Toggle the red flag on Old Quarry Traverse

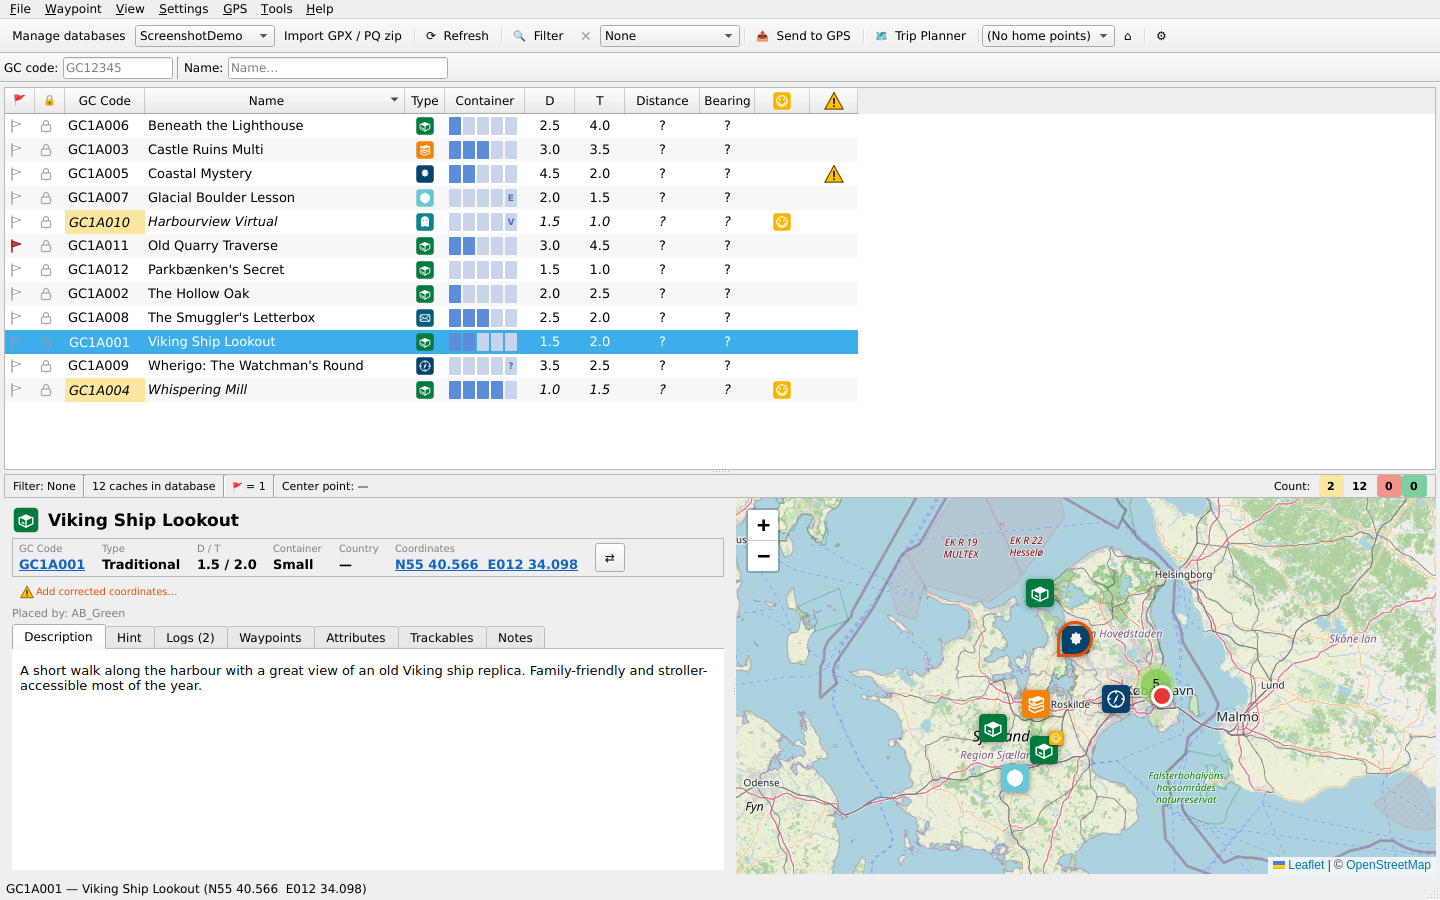(16, 246)
